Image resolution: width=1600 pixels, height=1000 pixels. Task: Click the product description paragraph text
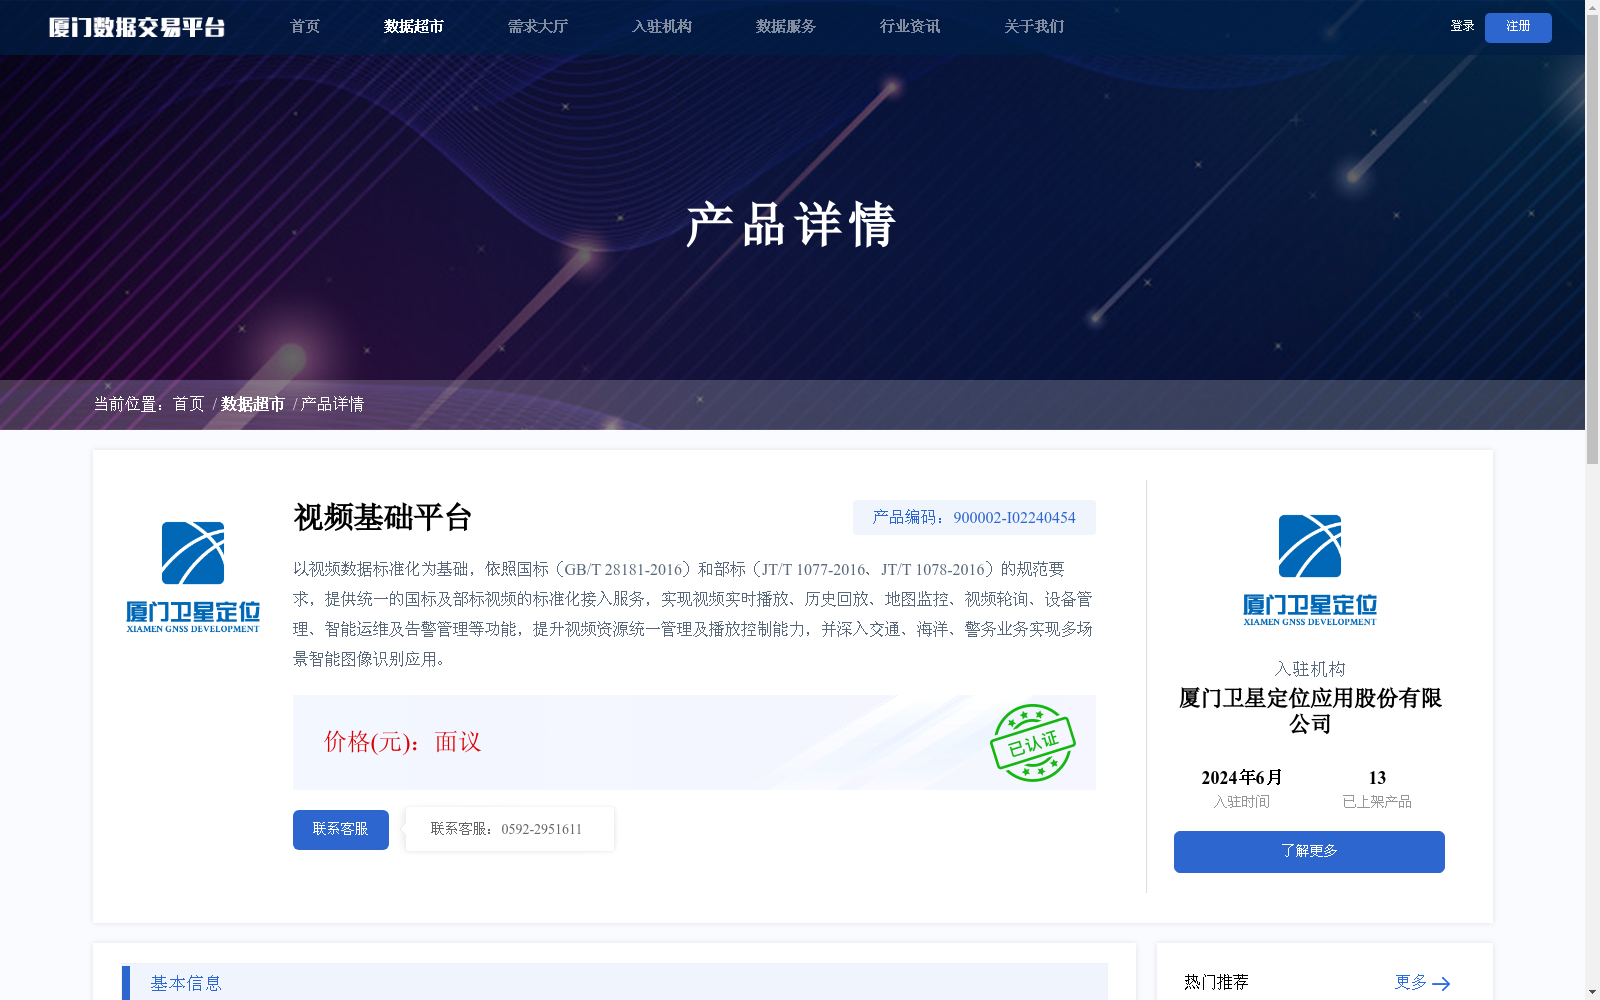point(693,614)
